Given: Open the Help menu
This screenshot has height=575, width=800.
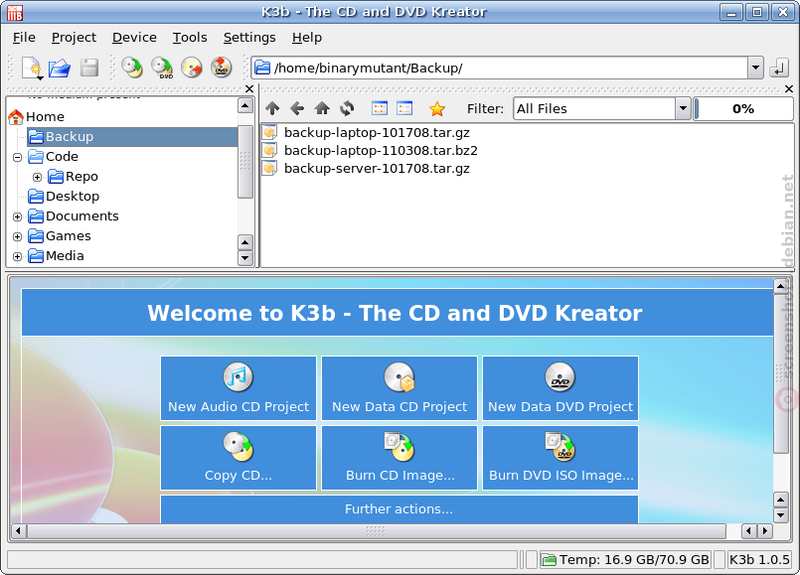Looking at the screenshot, I should pyautogui.click(x=307, y=38).
